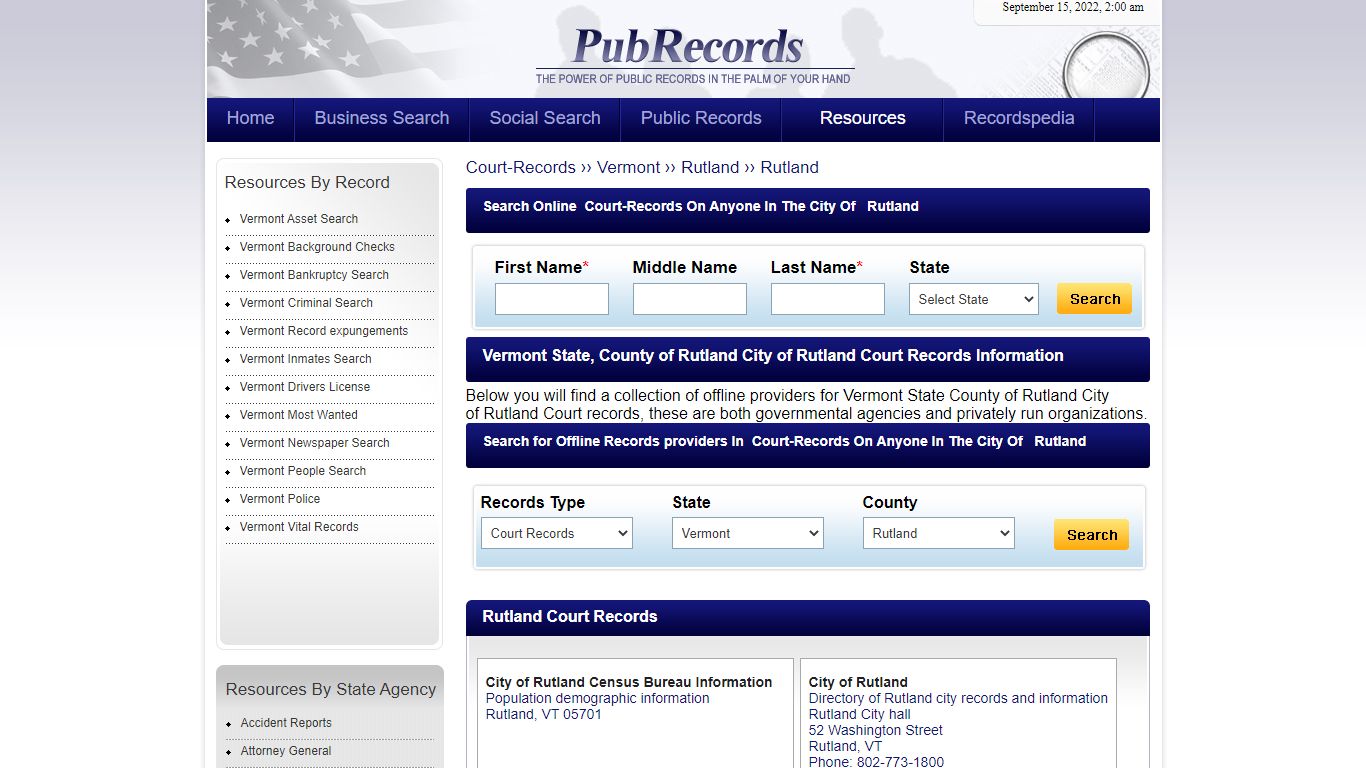
Task: Open Accident Reports link
Action: 286,723
